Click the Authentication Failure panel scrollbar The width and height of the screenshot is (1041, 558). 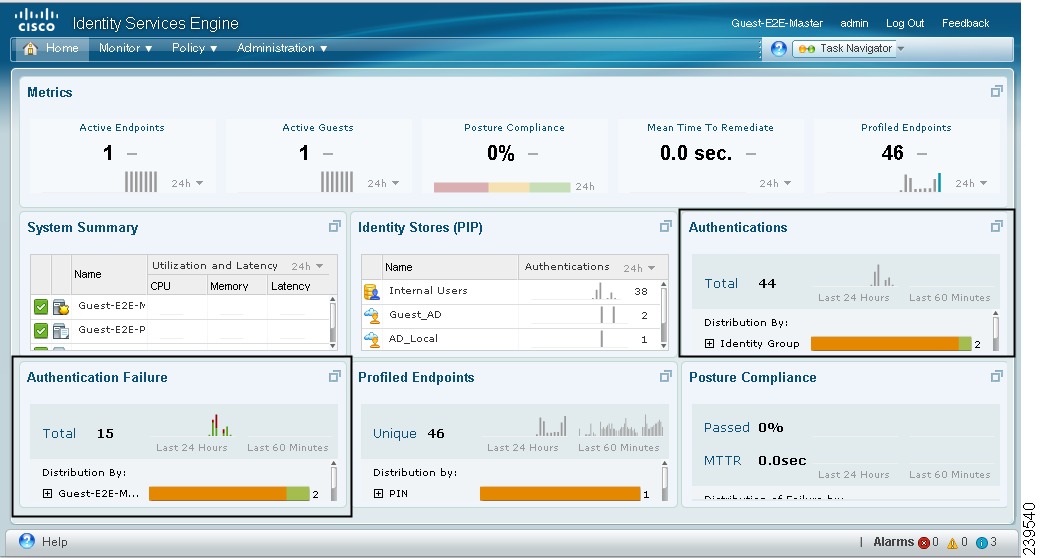click(333, 482)
